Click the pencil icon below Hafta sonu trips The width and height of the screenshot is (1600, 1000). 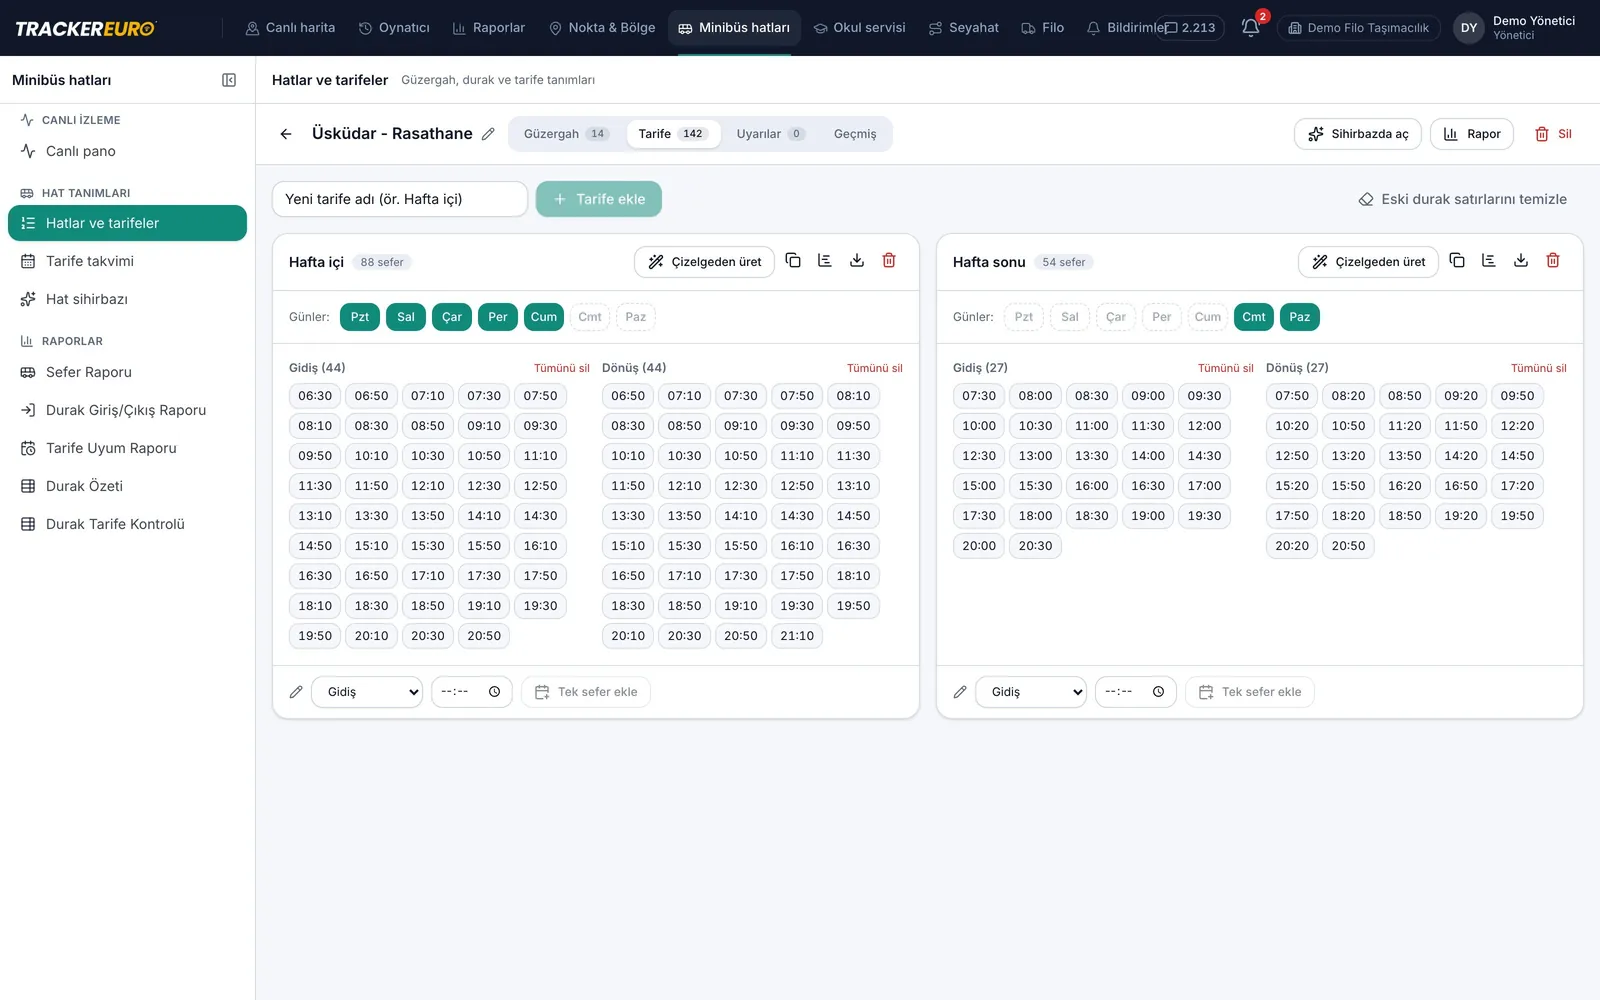960,692
